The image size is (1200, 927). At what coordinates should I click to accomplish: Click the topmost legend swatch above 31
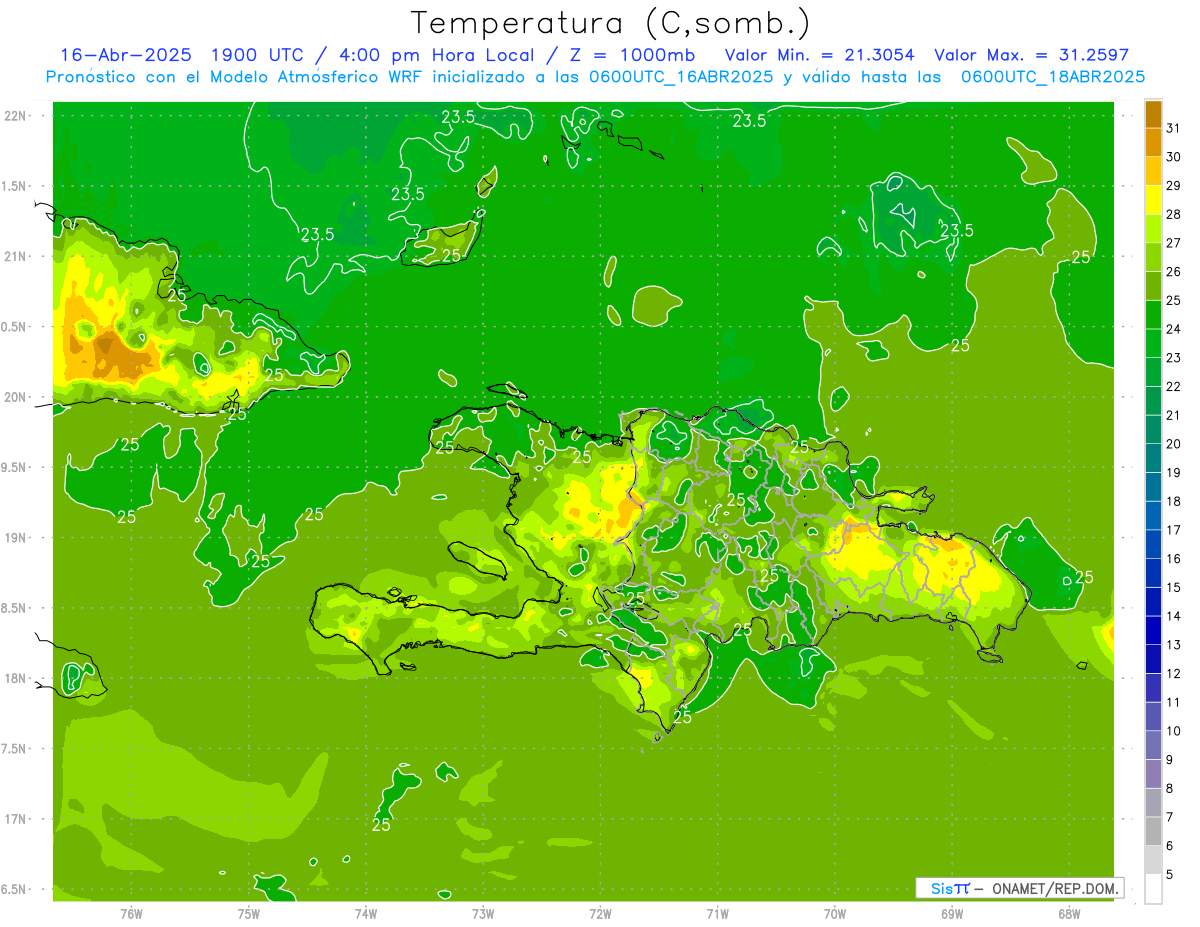(1153, 114)
